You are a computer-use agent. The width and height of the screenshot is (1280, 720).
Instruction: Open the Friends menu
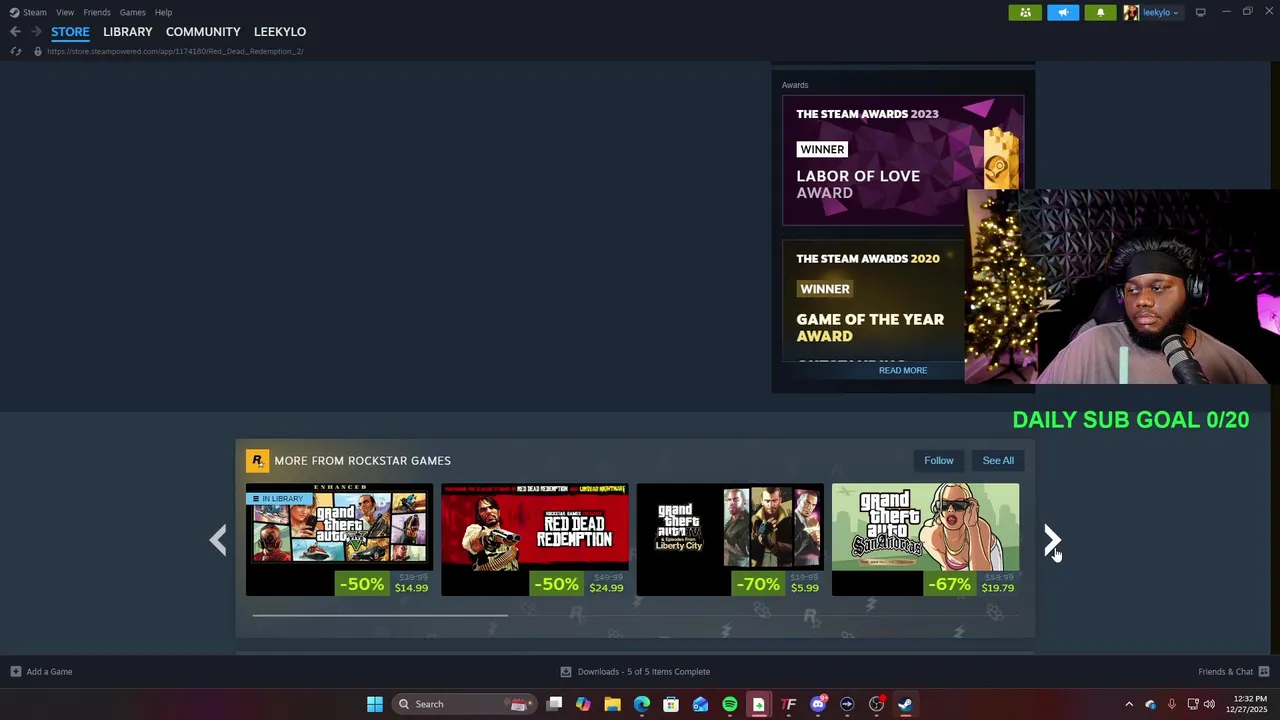click(97, 12)
